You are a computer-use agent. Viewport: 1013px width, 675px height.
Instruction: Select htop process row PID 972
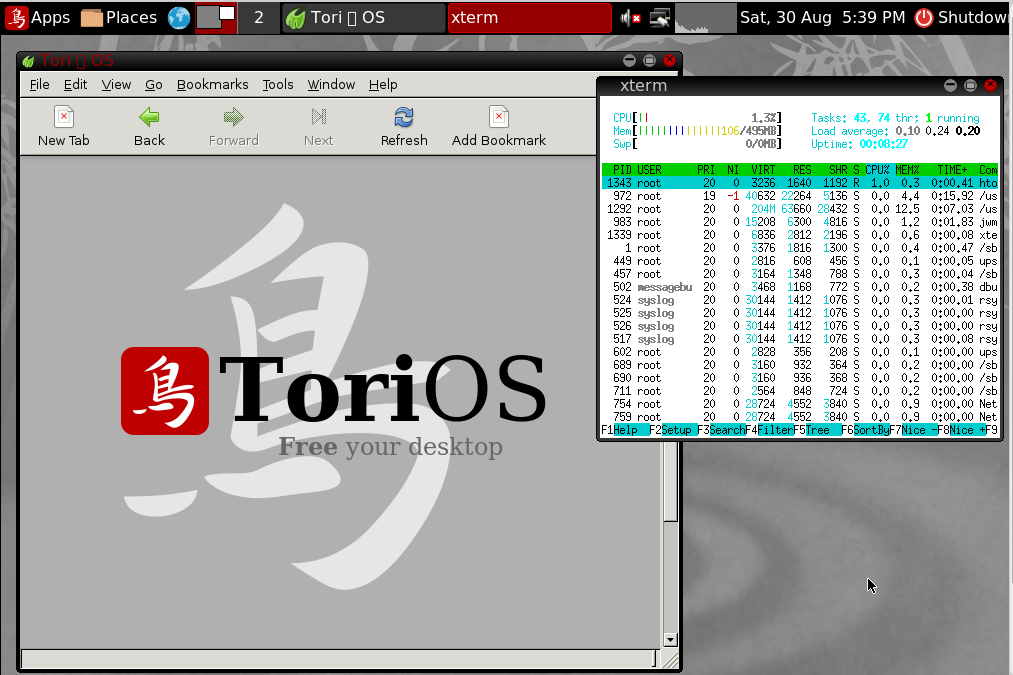pos(800,196)
